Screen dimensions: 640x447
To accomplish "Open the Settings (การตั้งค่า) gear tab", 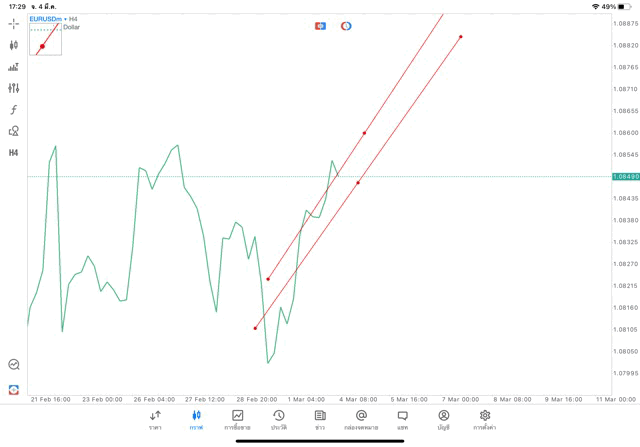I will pyautogui.click(x=485, y=419).
